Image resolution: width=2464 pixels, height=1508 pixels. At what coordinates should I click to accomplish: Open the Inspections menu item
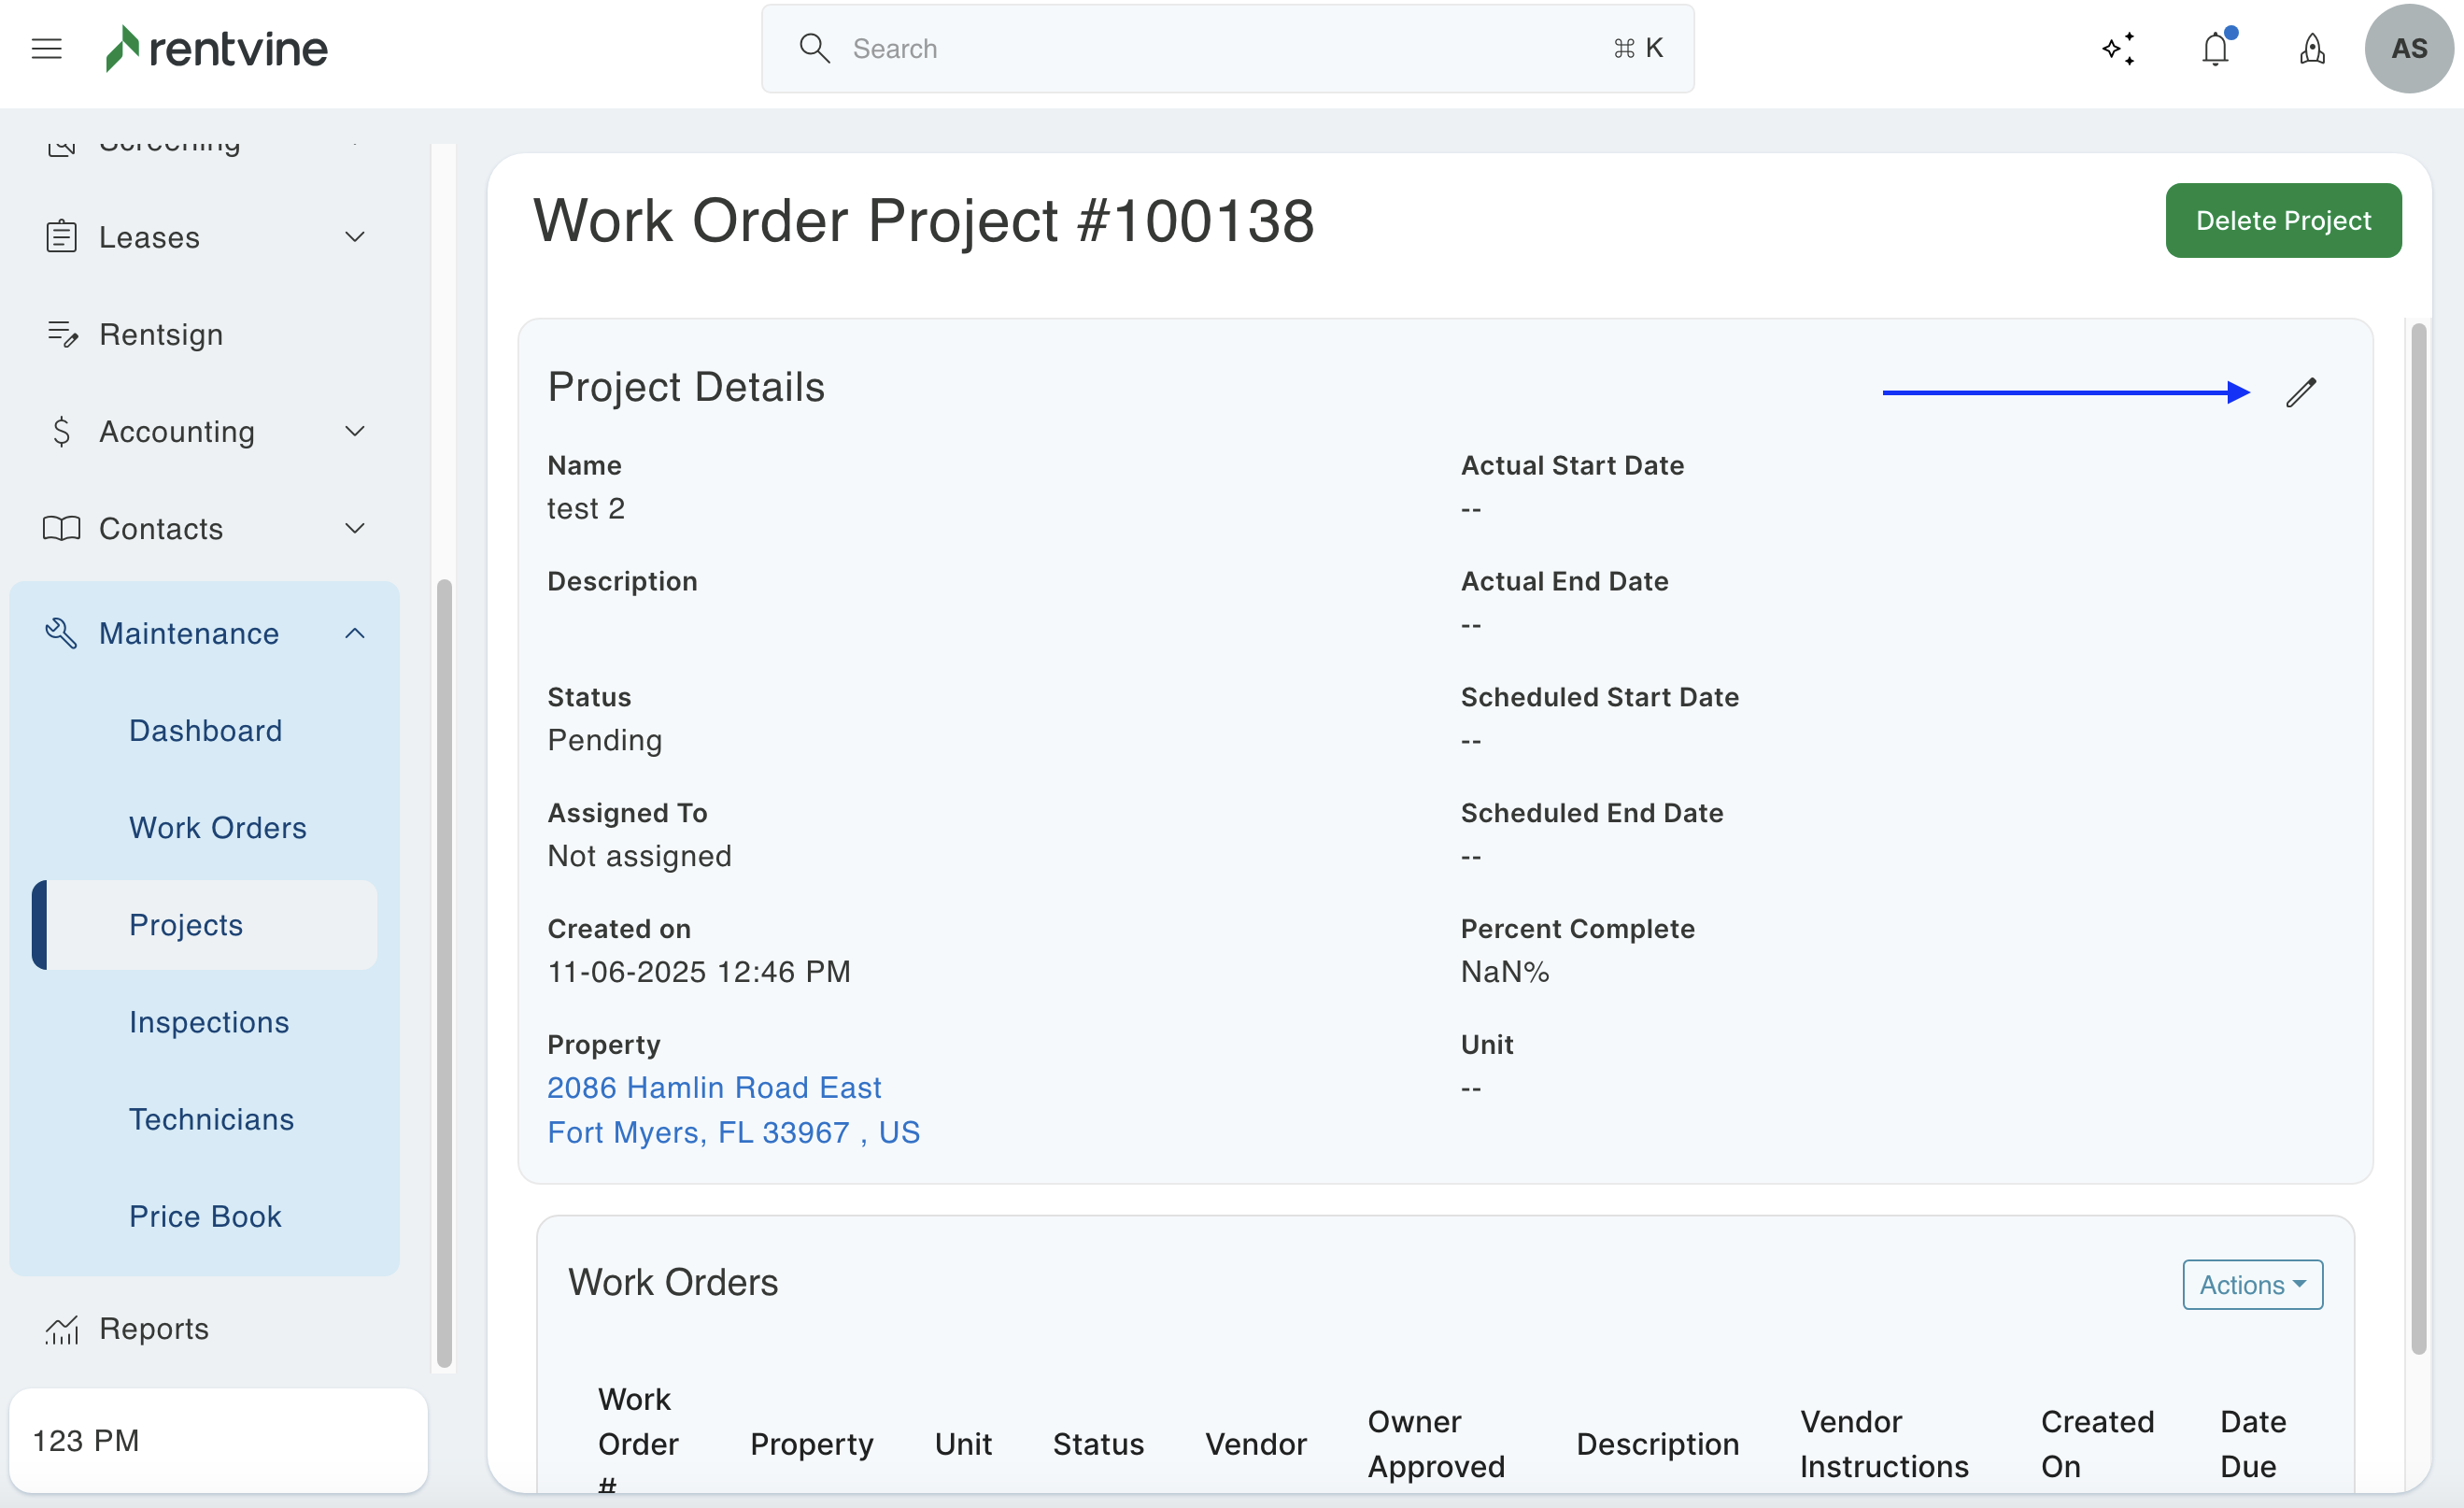[208, 1022]
